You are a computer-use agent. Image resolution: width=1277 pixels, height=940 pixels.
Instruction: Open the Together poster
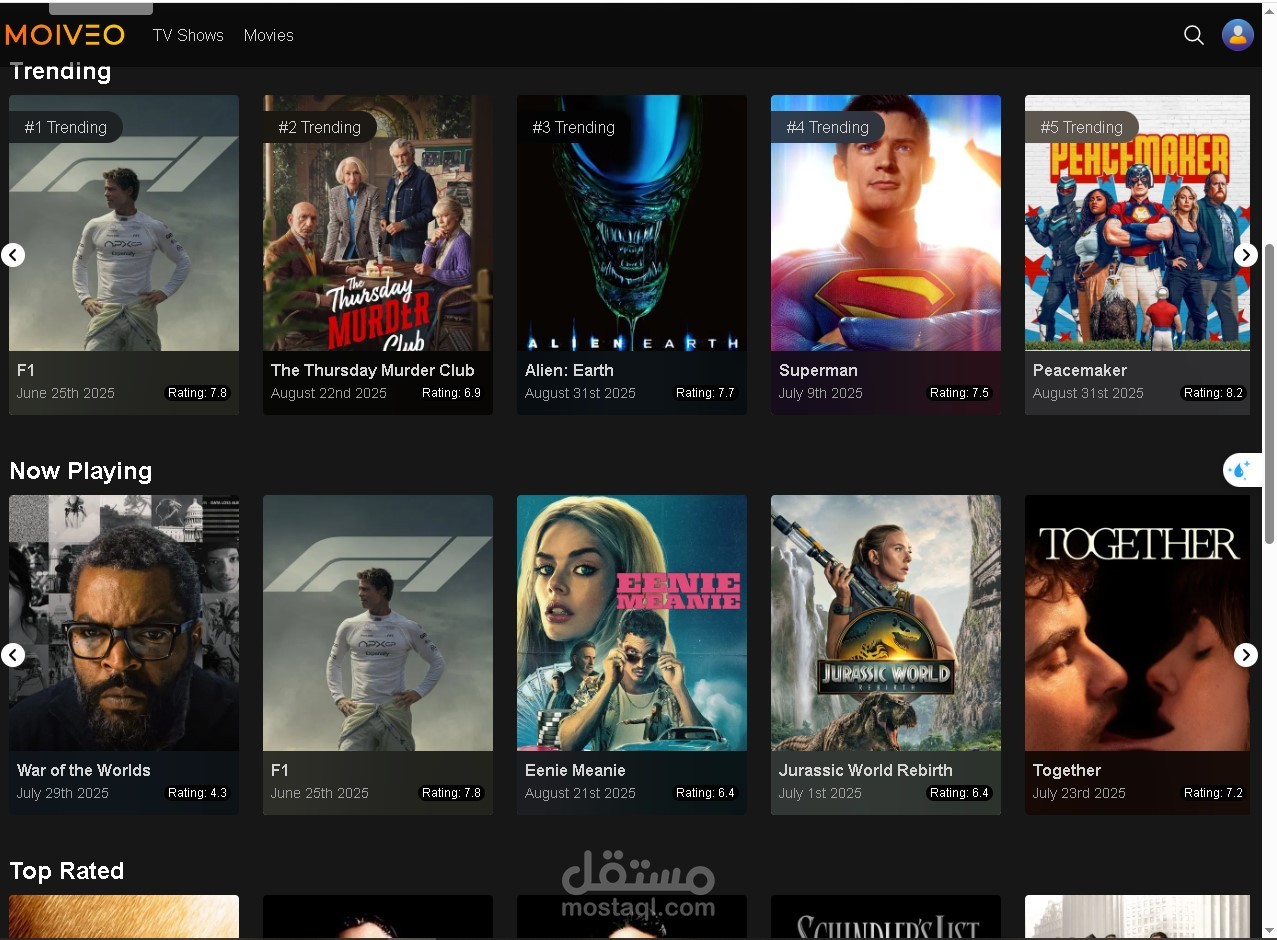(x=1138, y=623)
